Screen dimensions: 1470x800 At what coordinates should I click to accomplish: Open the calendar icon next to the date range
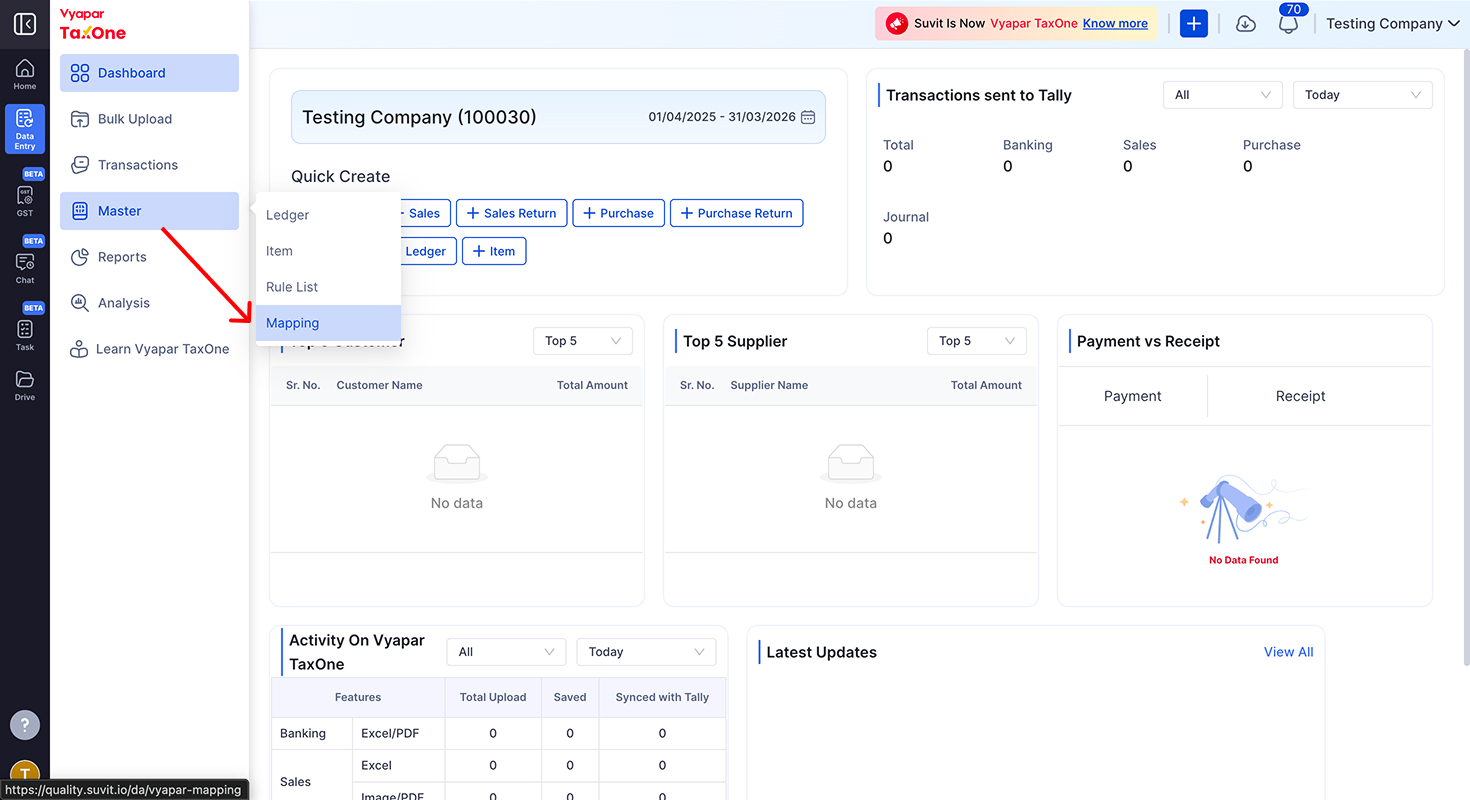click(x=808, y=117)
